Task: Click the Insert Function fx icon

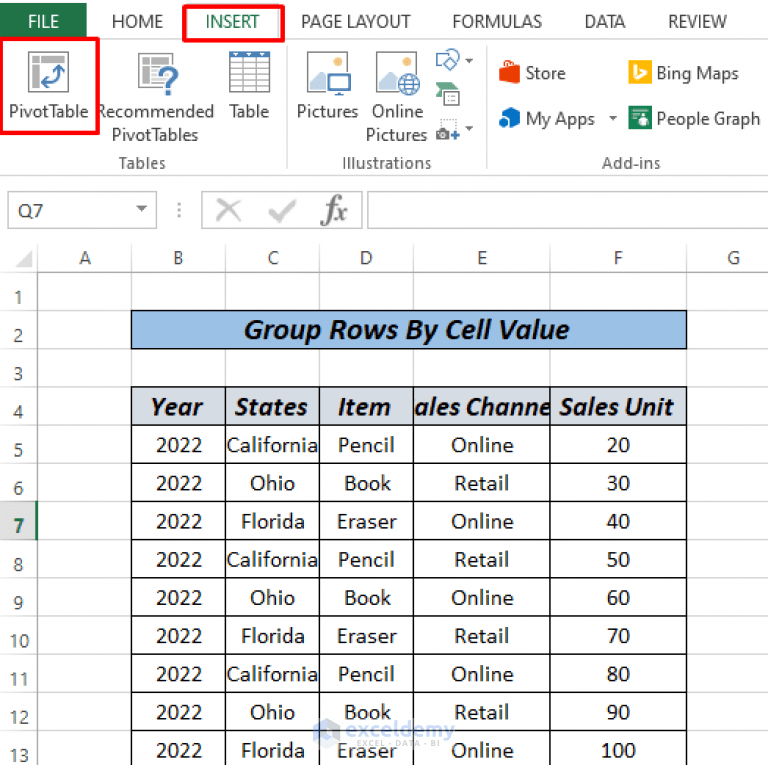Action: (334, 210)
